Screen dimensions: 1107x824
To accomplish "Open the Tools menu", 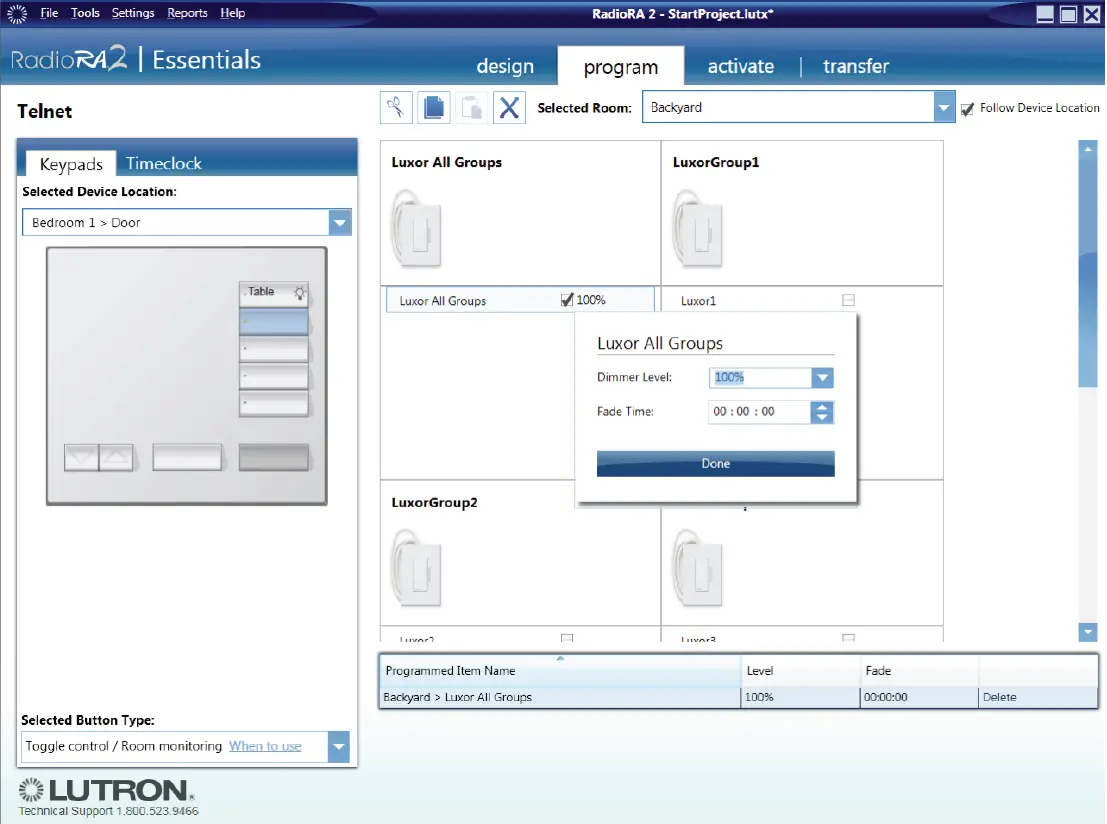I will (85, 13).
